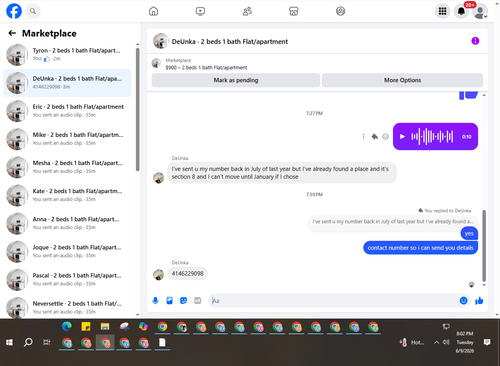
Task: Open the Marketplace storefront tab
Action: pos(293,11)
